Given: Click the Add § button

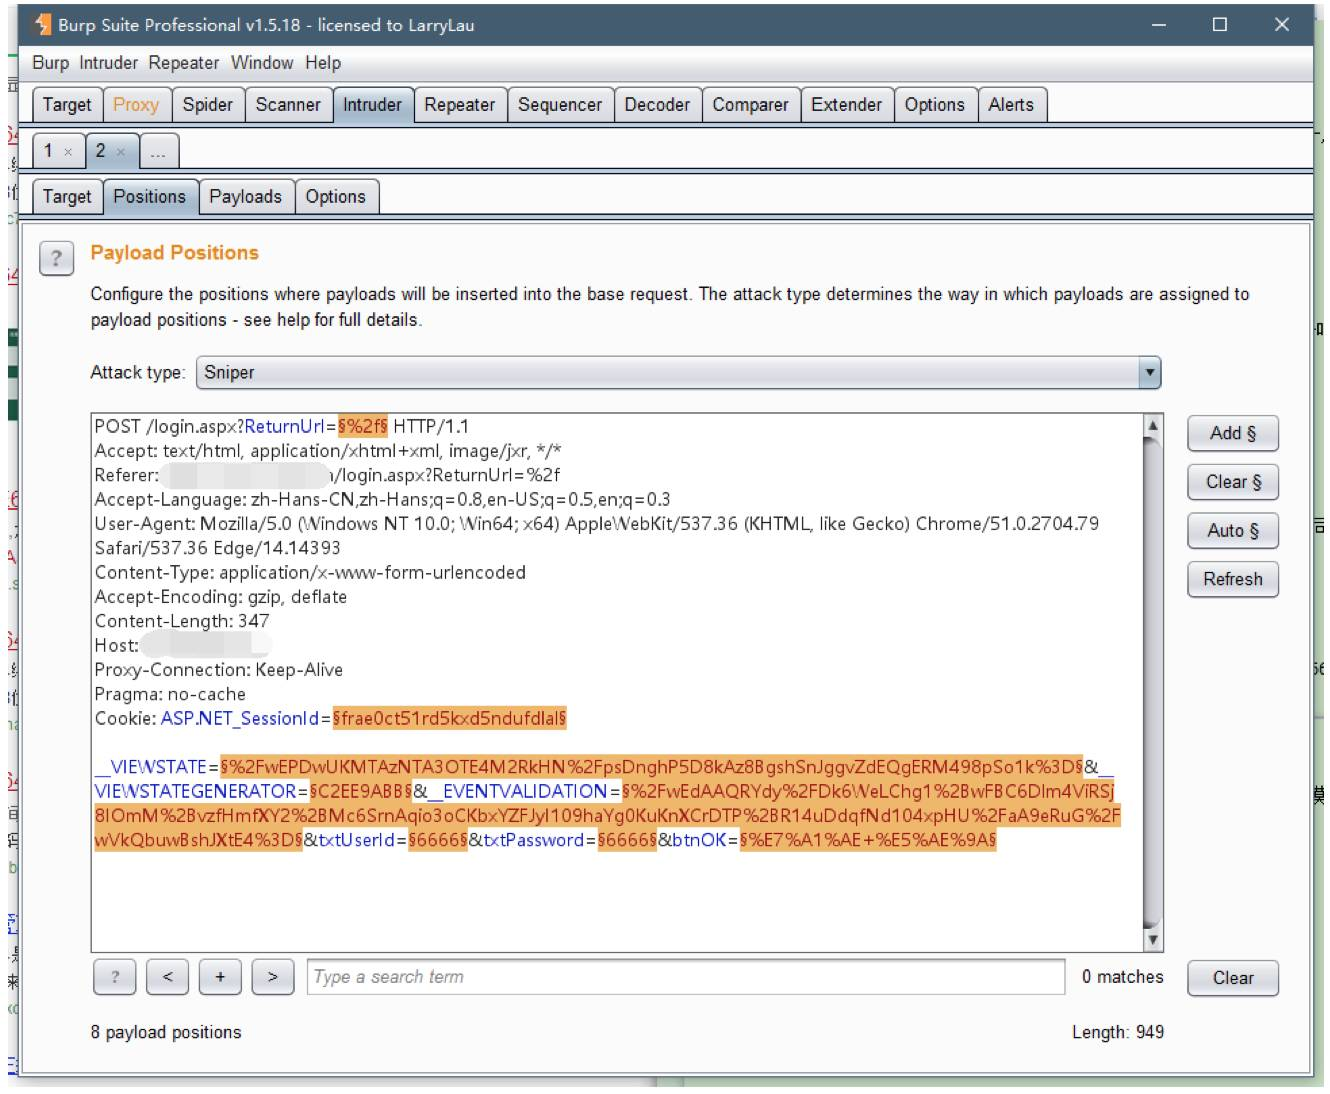Looking at the screenshot, I should pos(1233,433).
